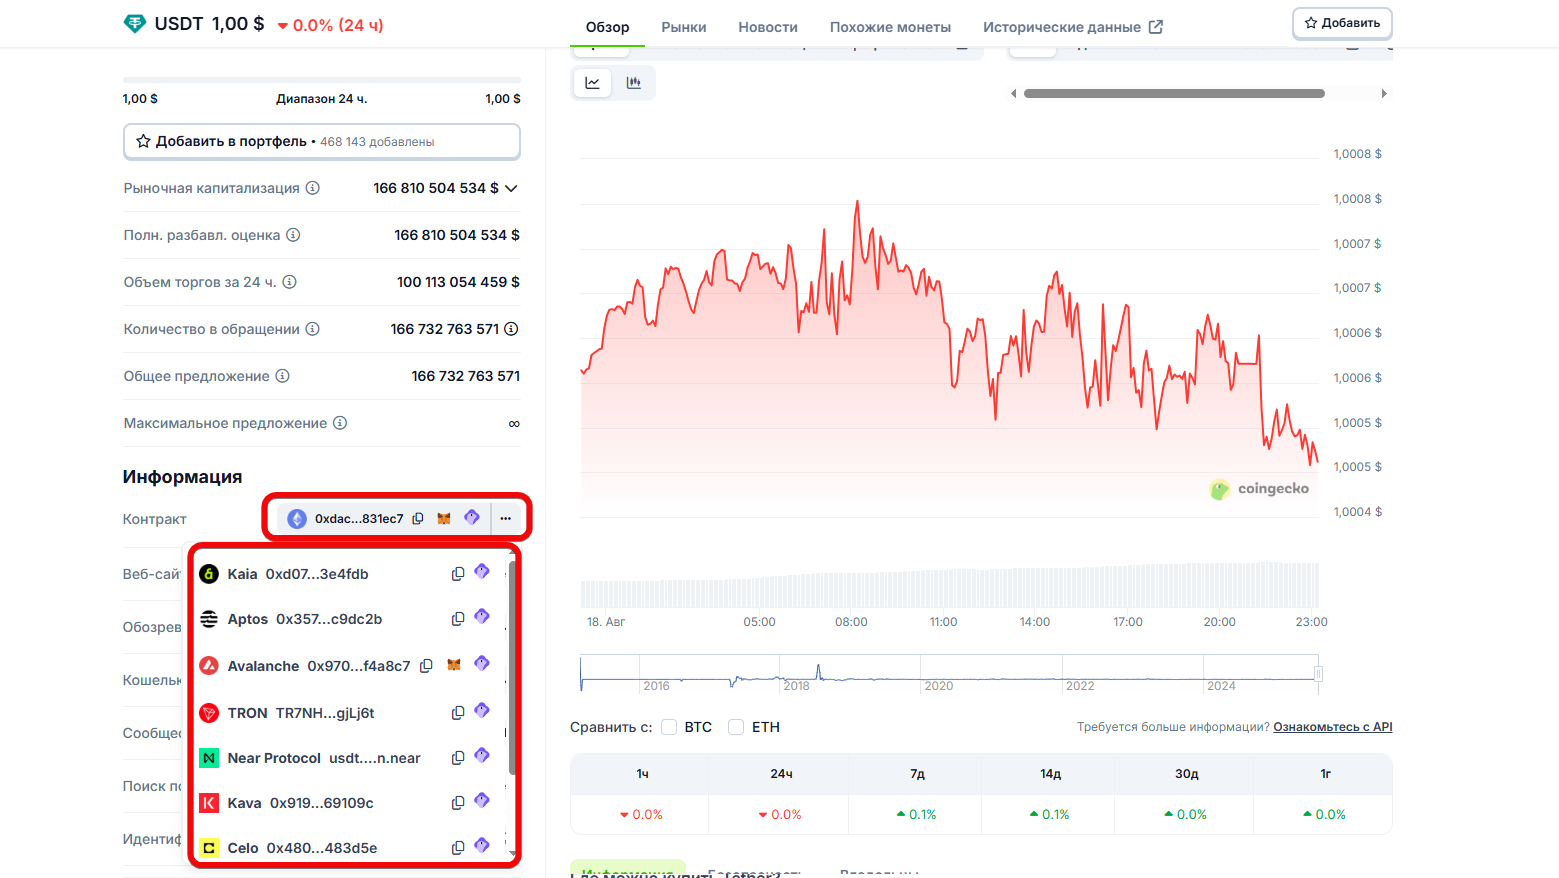Viewport: 1559px width, 878px height.
Task: Enable the BTC comparison checkbox
Action: pos(669,727)
